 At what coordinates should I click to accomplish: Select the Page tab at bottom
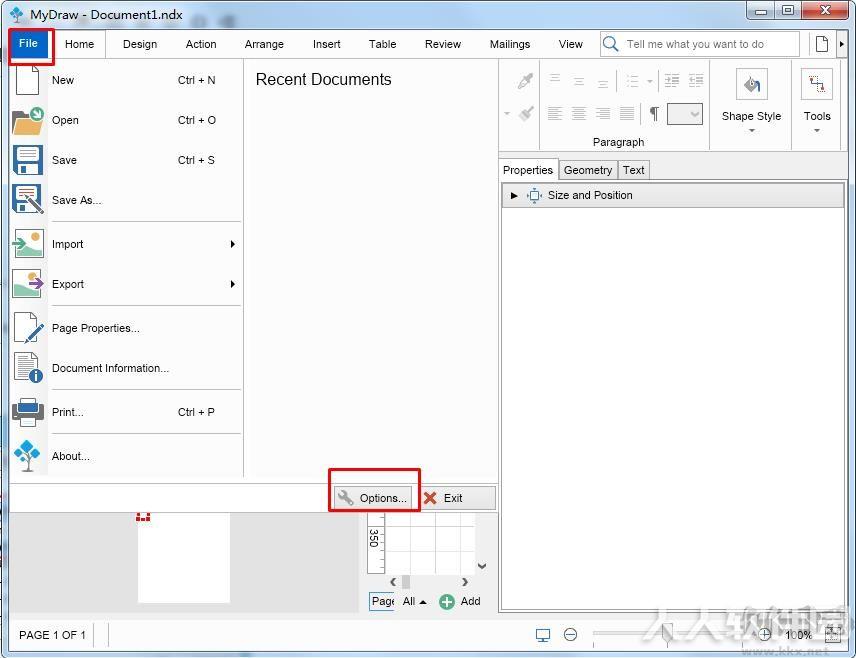point(382,601)
